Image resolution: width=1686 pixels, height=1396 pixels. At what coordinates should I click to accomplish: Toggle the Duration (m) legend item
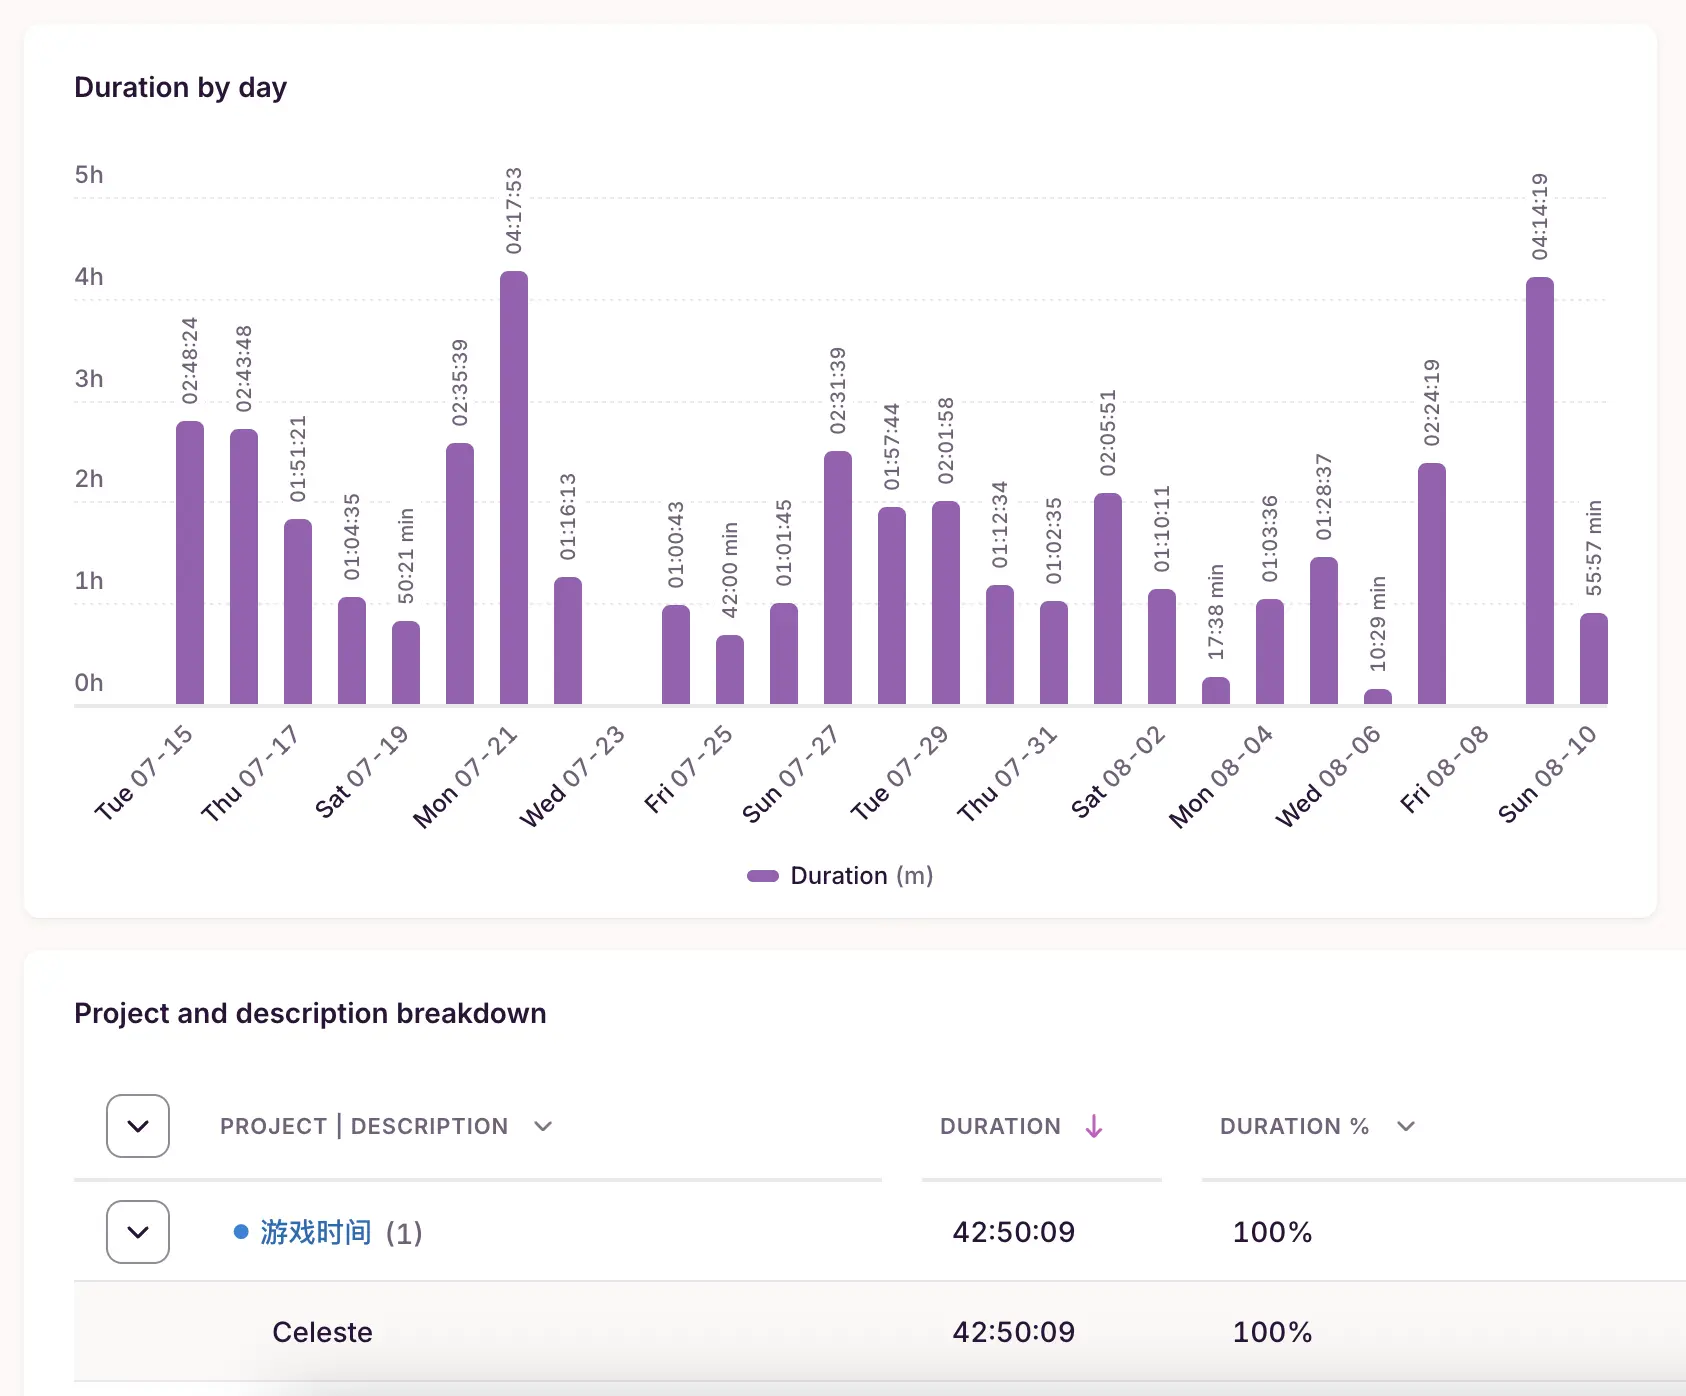(x=860, y=876)
